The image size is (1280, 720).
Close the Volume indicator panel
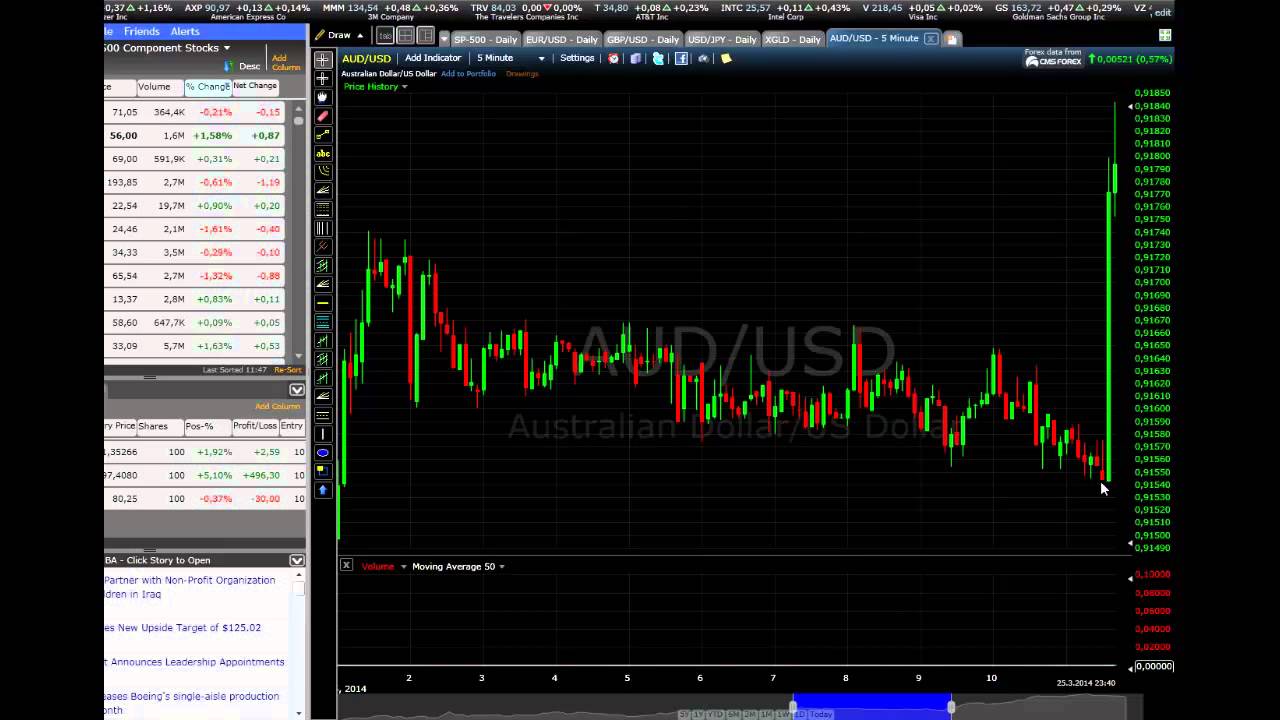point(346,565)
